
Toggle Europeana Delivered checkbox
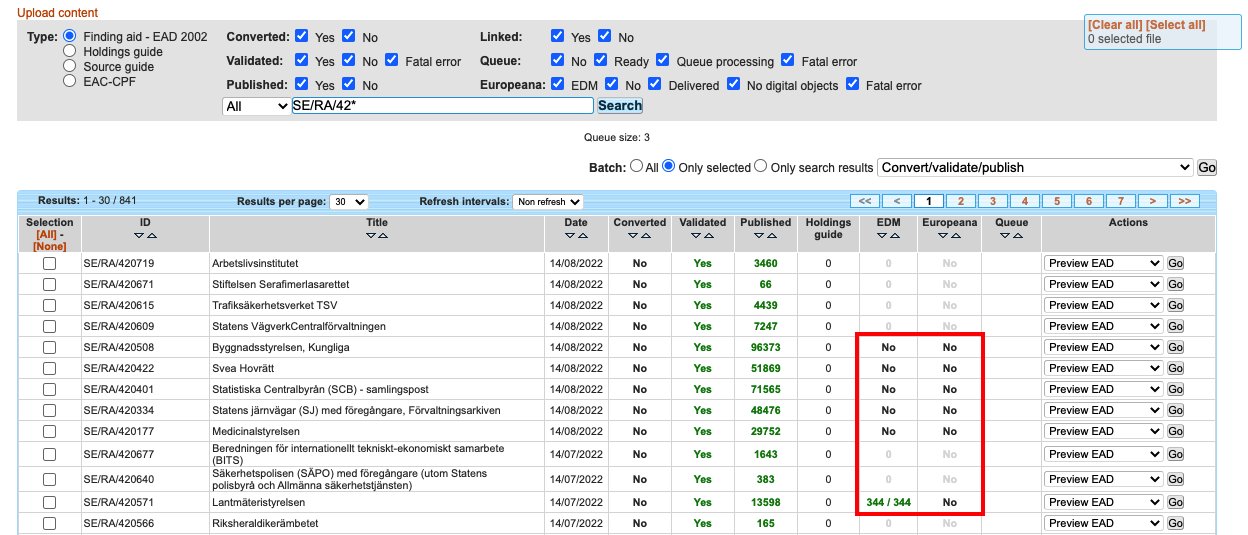point(654,85)
